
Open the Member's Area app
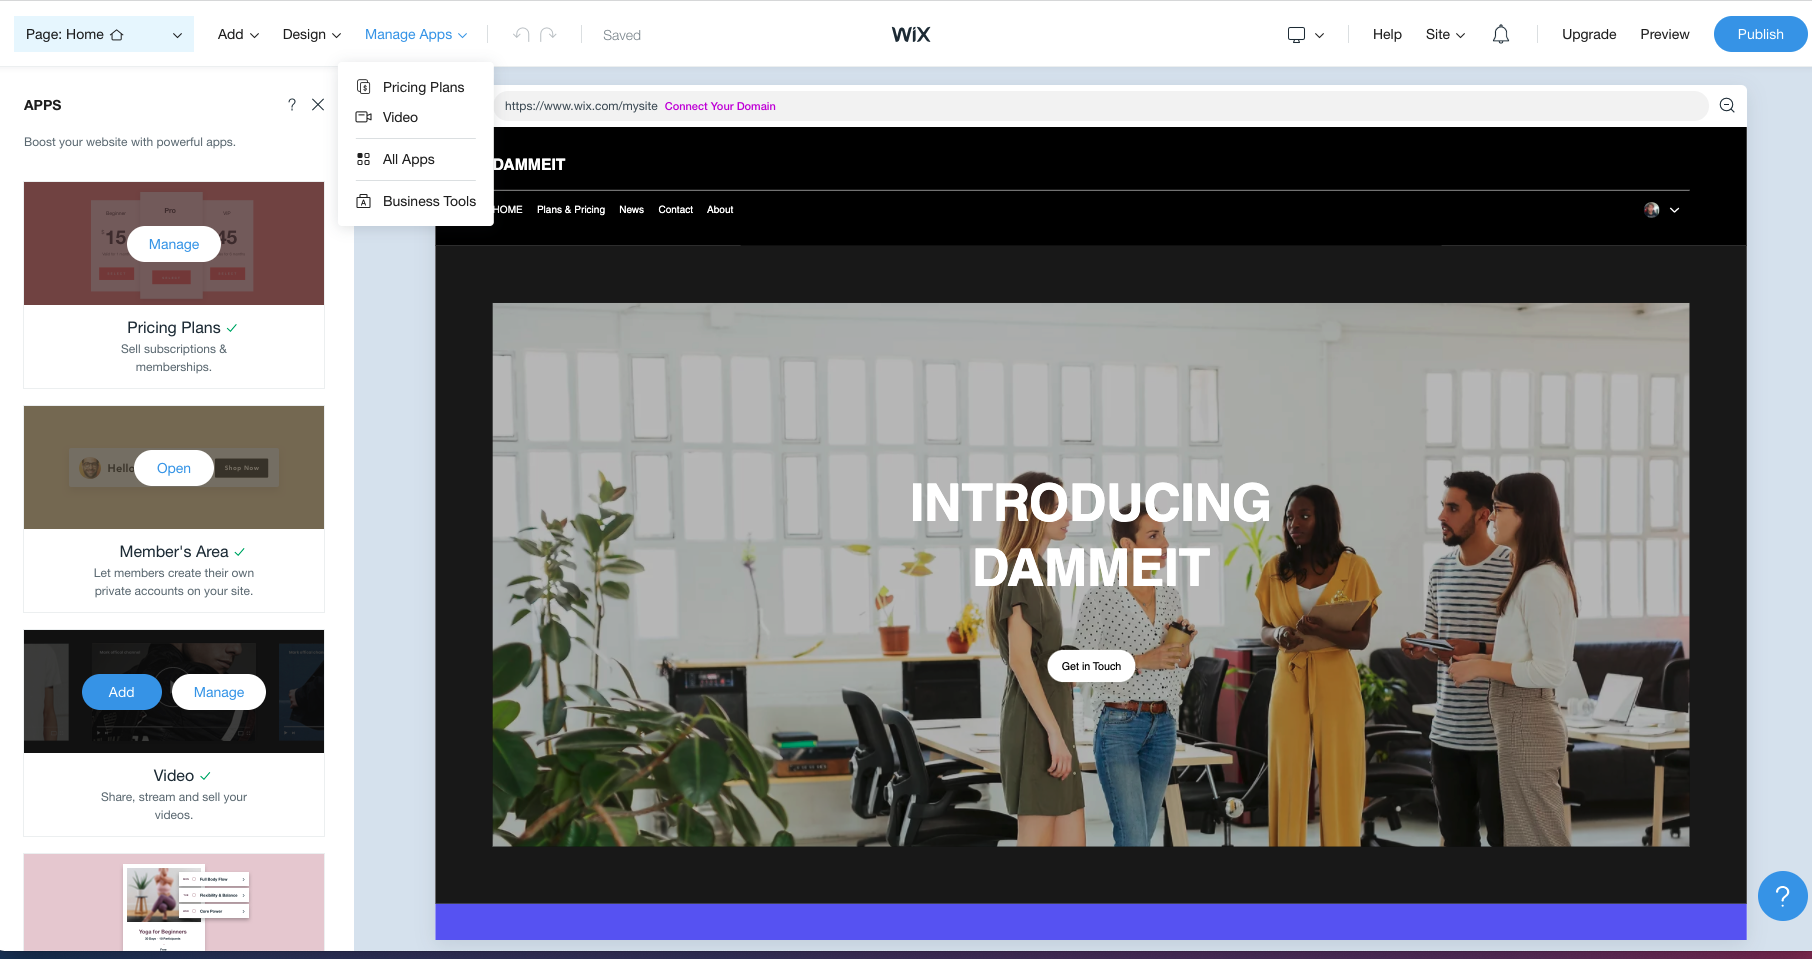pyautogui.click(x=174, y=468)
